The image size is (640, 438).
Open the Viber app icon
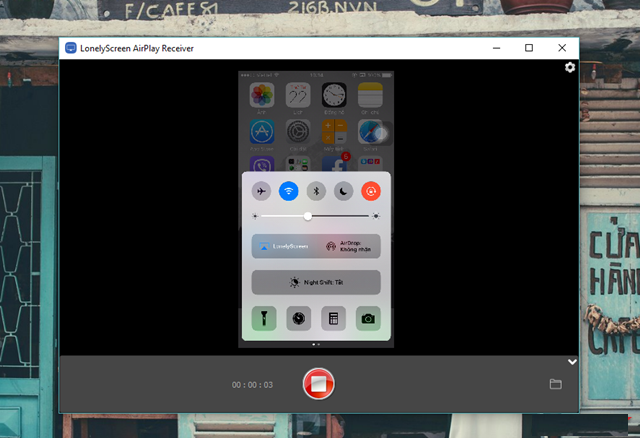coord(262,164)
